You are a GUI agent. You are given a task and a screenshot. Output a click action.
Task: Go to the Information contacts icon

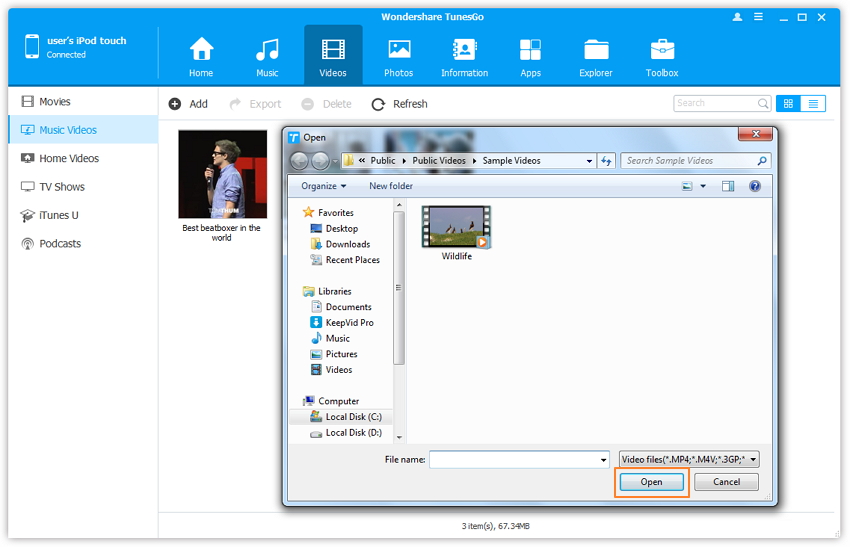[x=464, y=51]
